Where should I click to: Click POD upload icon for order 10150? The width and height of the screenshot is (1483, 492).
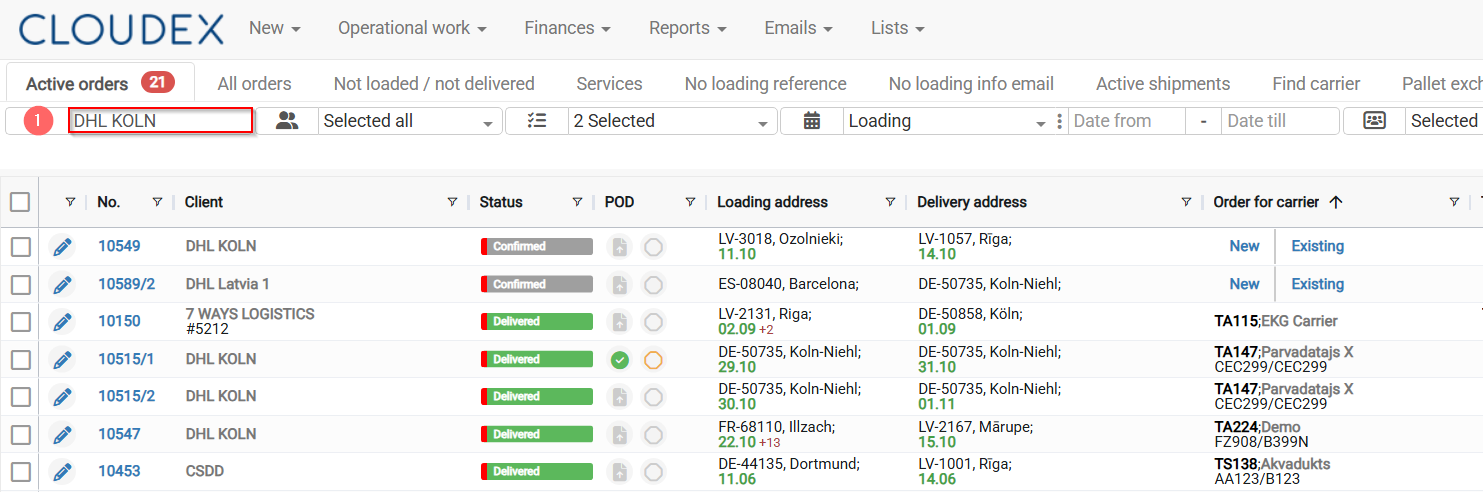[620, 322]
